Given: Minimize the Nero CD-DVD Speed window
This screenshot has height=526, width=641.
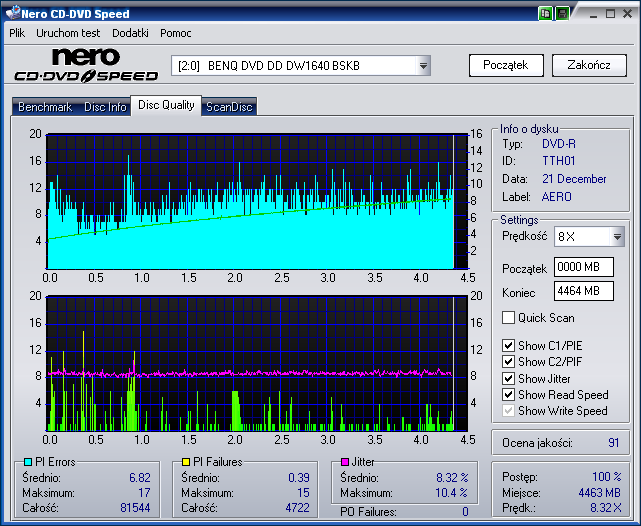Looking at the screenshot, I should point(594,14).
